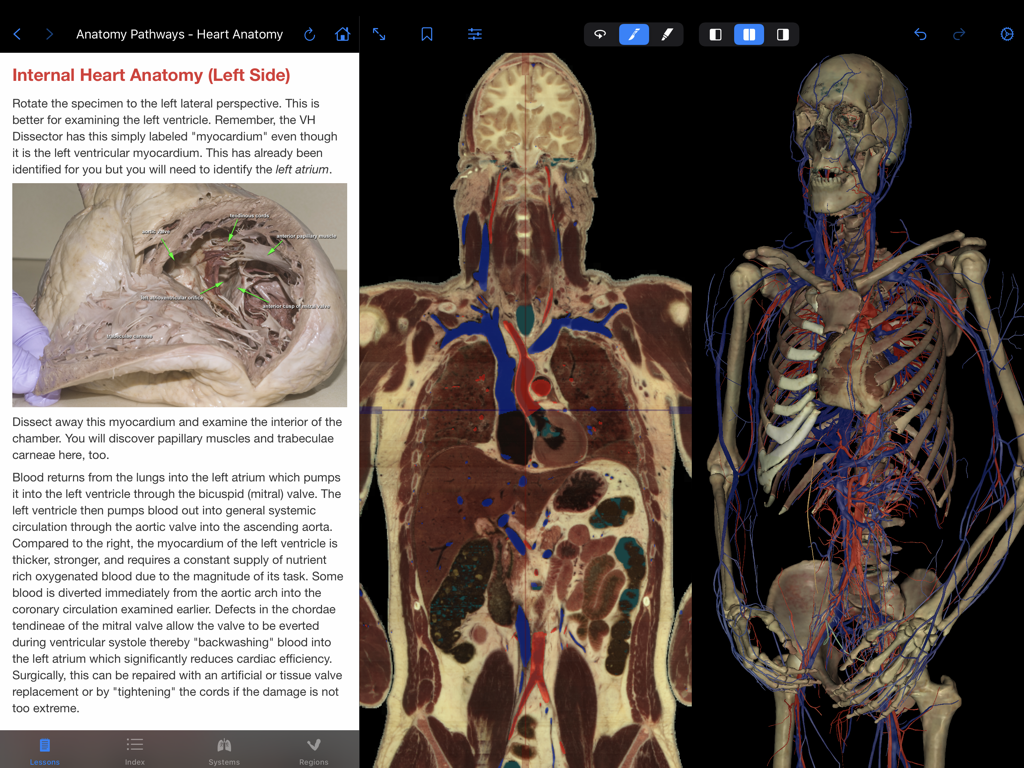Screen dimensions: 1024x768
Task: Navigate back to the previous page
Action: point(16,33)
